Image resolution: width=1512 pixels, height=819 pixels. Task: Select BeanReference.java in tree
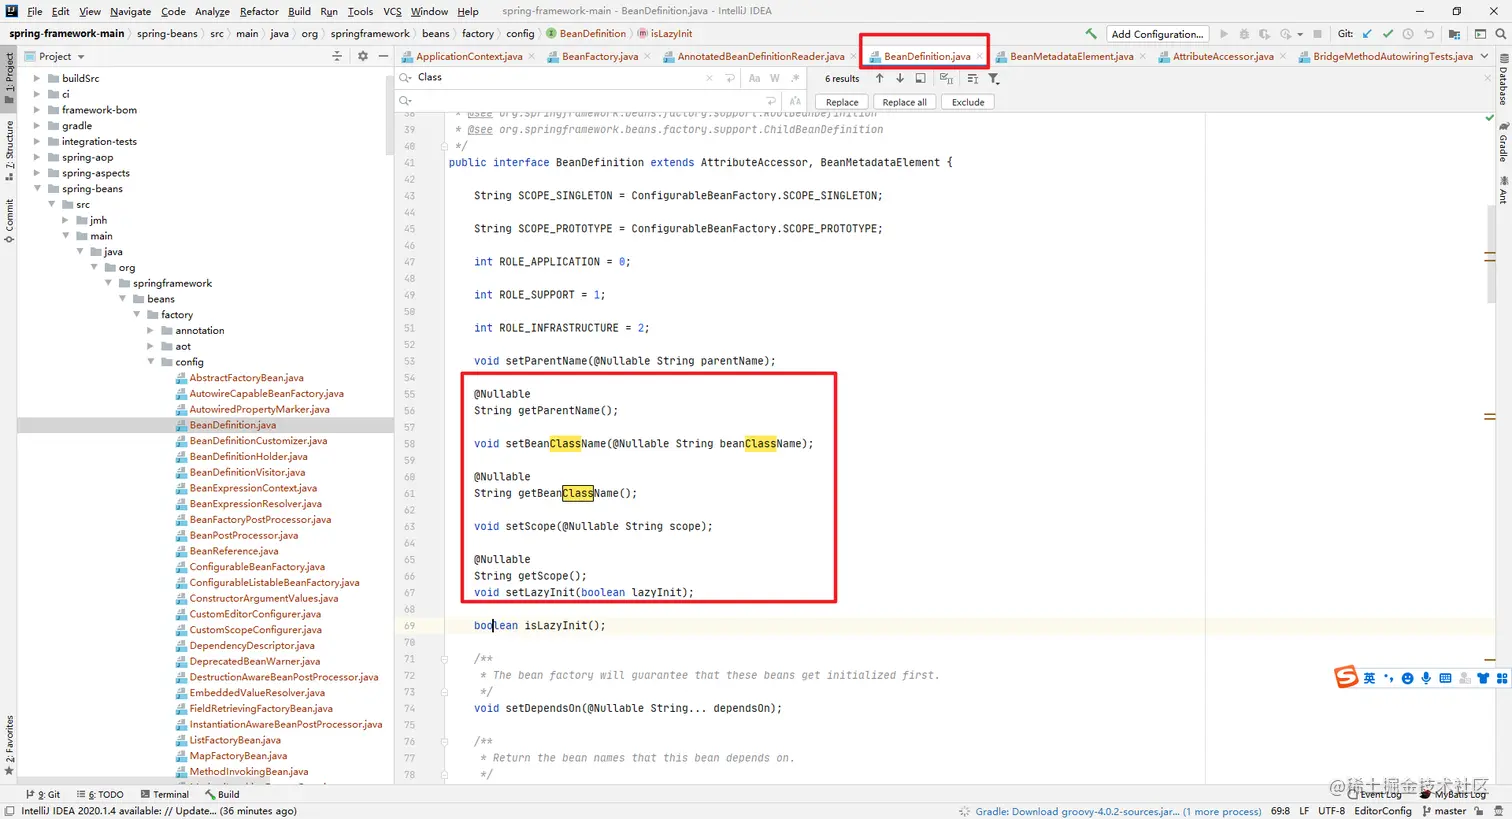[x=234, y=551]
